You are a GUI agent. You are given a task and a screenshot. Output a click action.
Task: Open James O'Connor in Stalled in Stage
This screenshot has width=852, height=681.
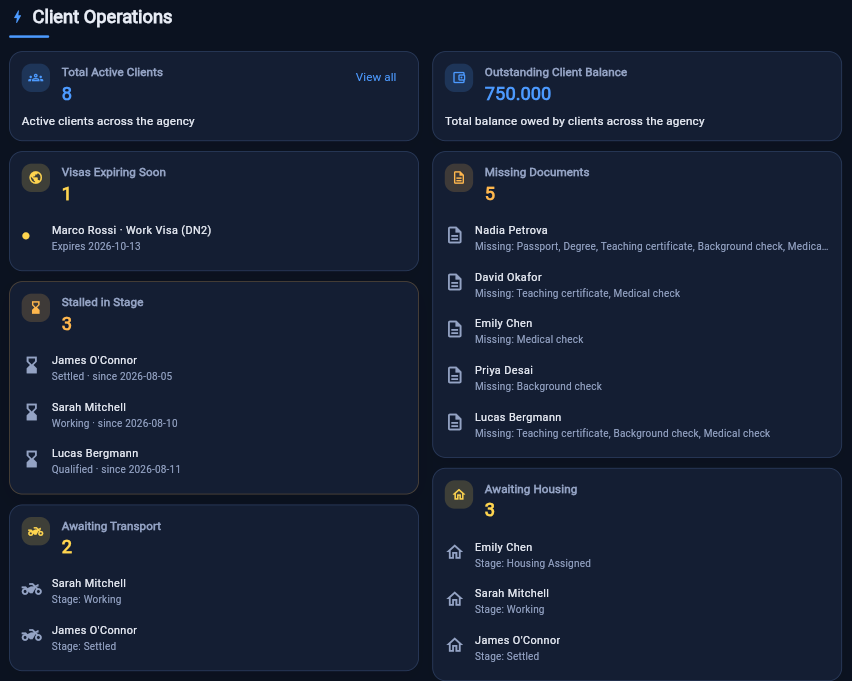click(95, 360)
